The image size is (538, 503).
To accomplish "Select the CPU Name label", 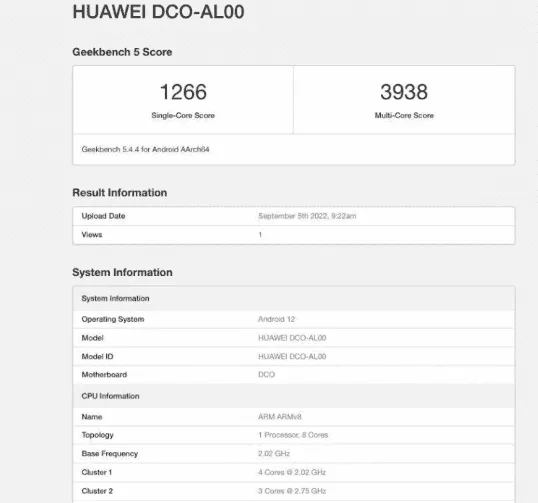I will 92,417.
